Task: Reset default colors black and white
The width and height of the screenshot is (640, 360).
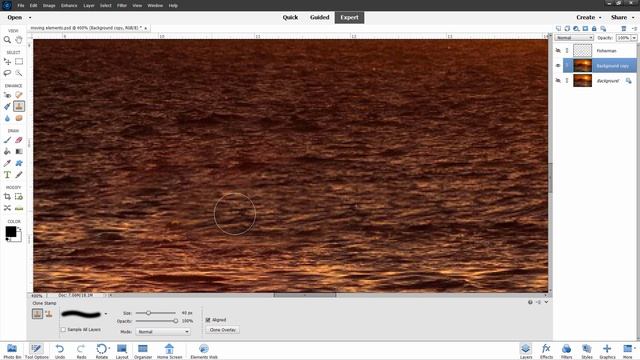Action: 7,240
